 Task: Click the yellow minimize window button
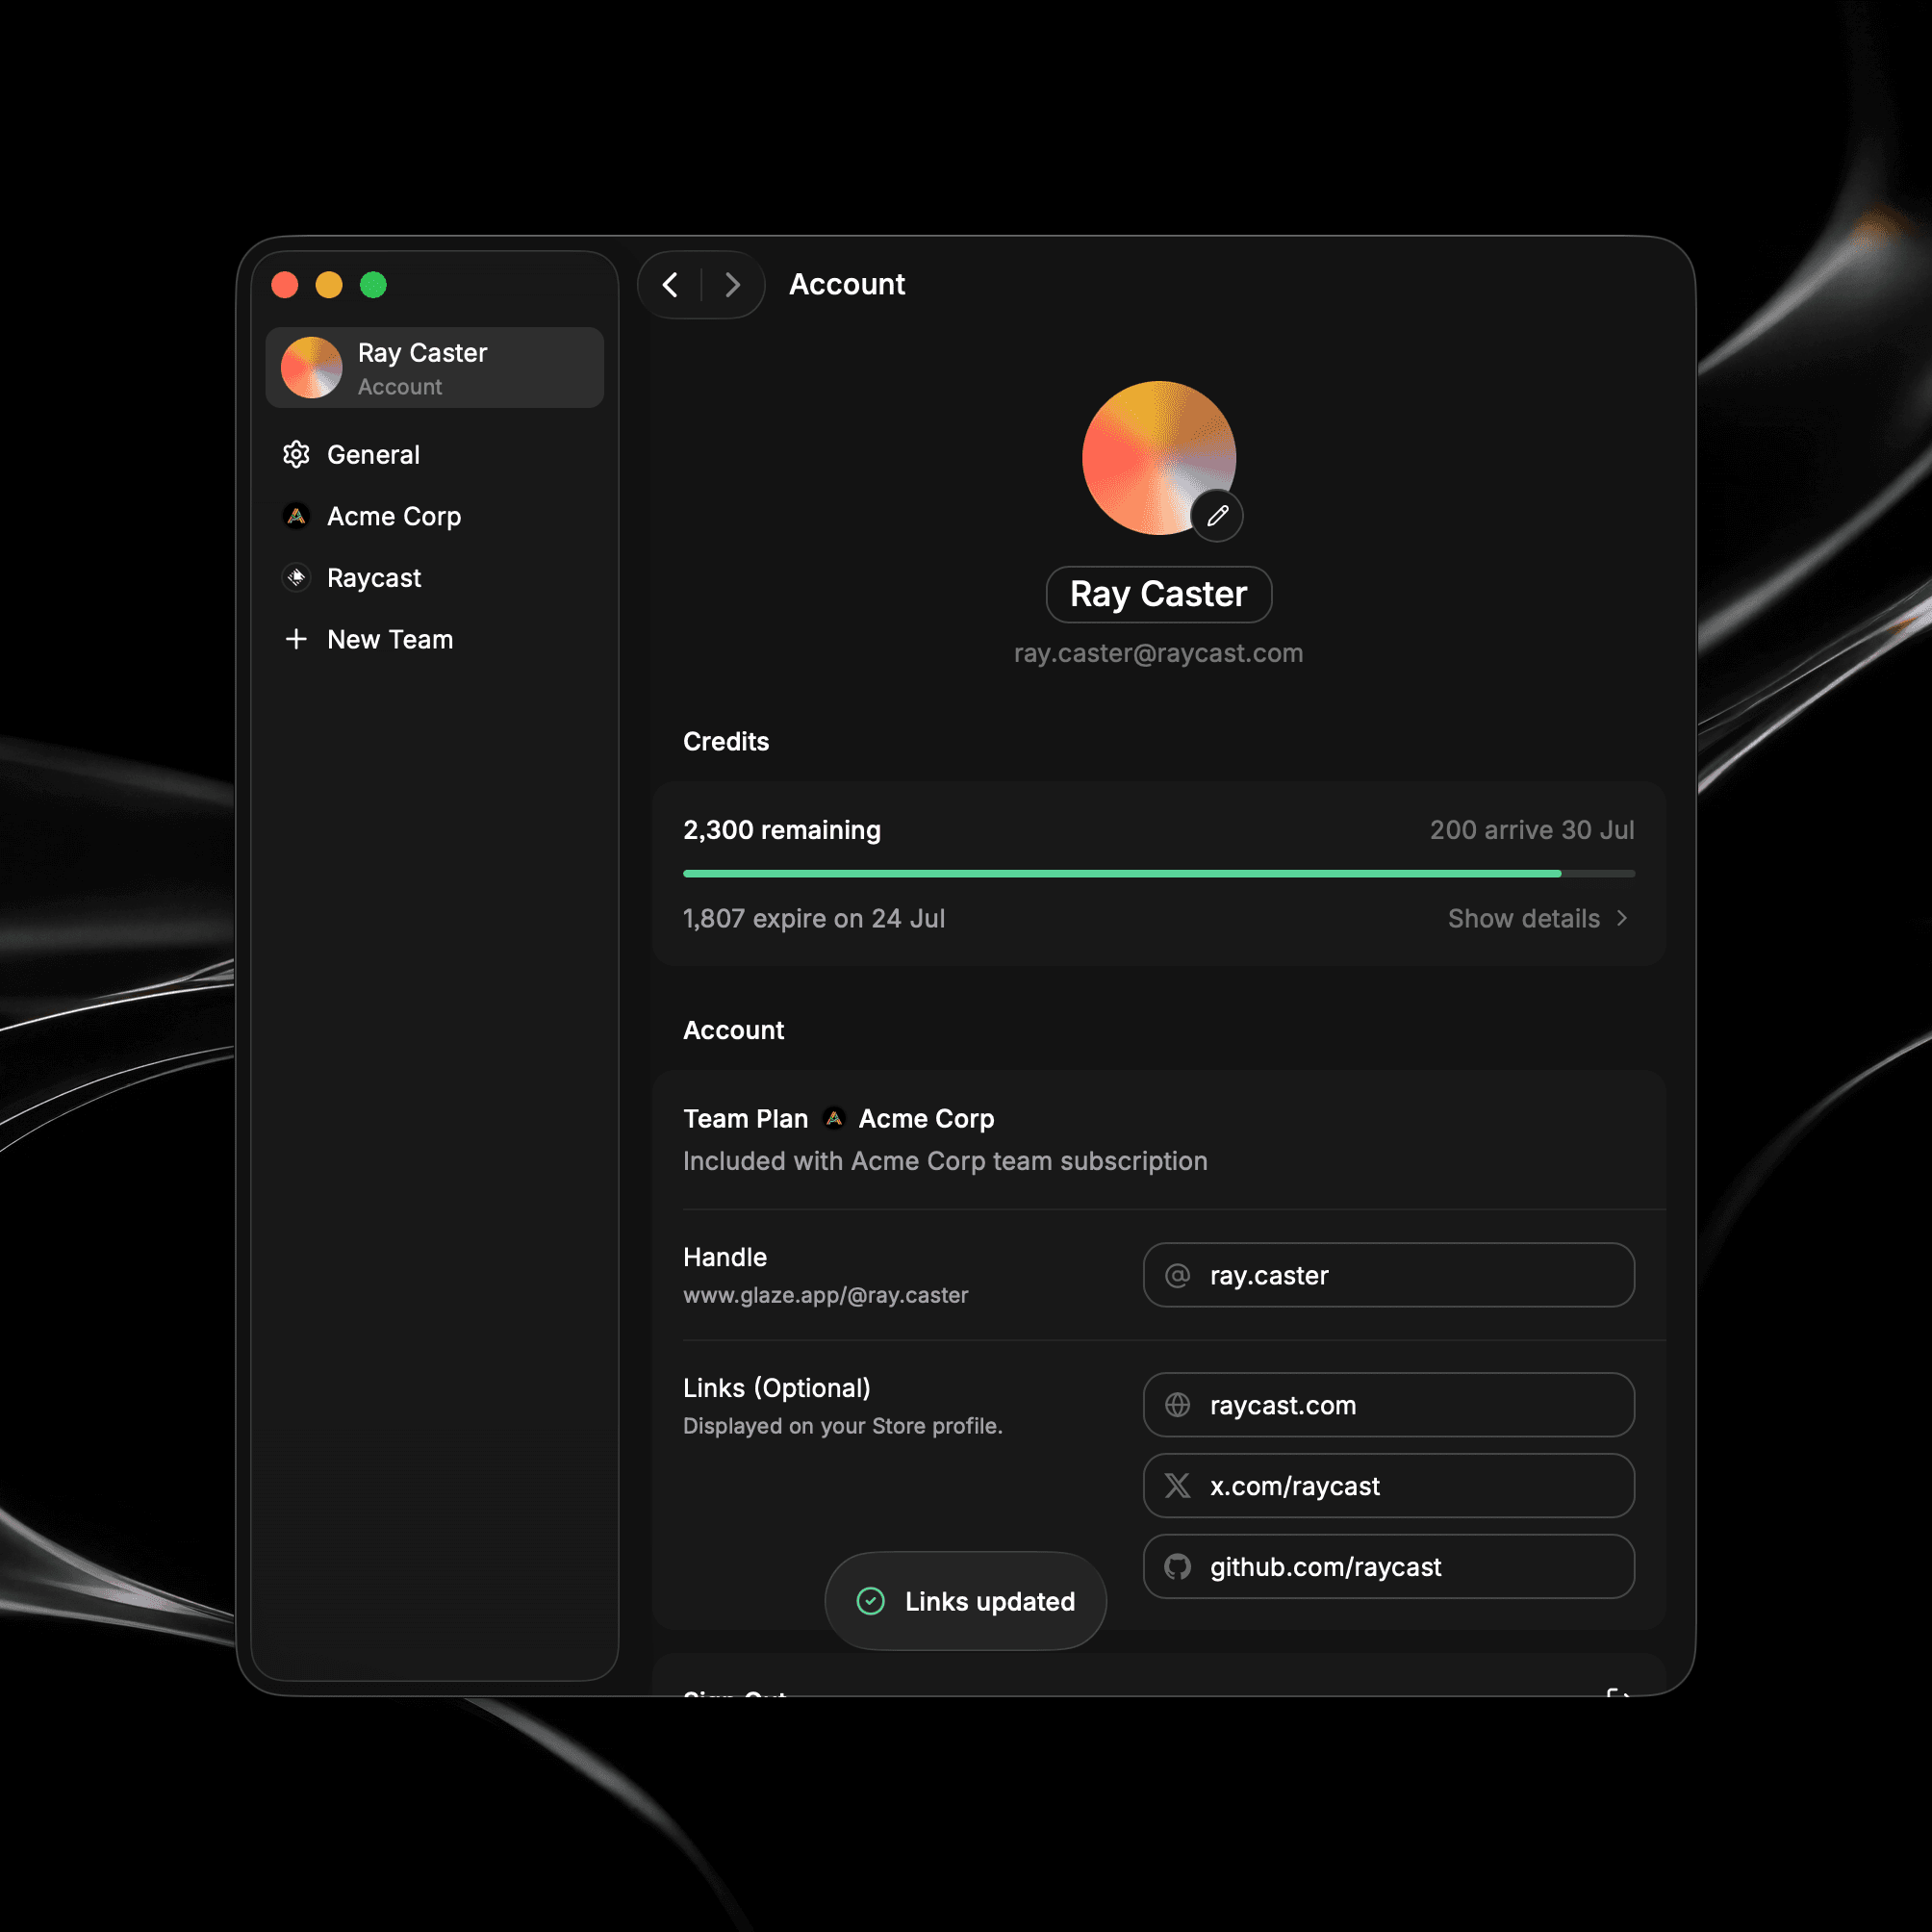coord(329,285)
